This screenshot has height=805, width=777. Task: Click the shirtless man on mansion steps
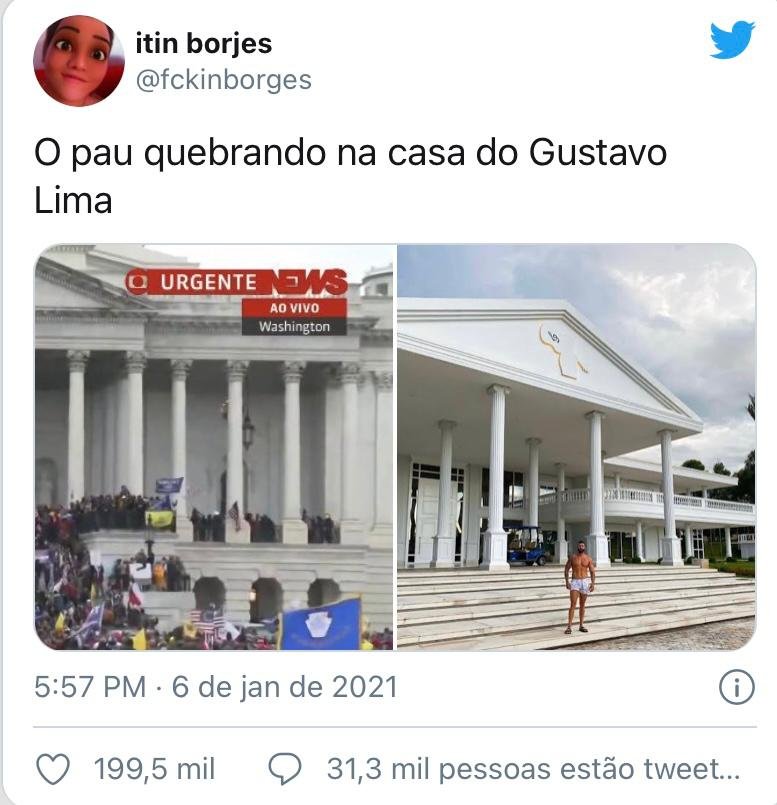pyautogui.click(x=580, y=586)
